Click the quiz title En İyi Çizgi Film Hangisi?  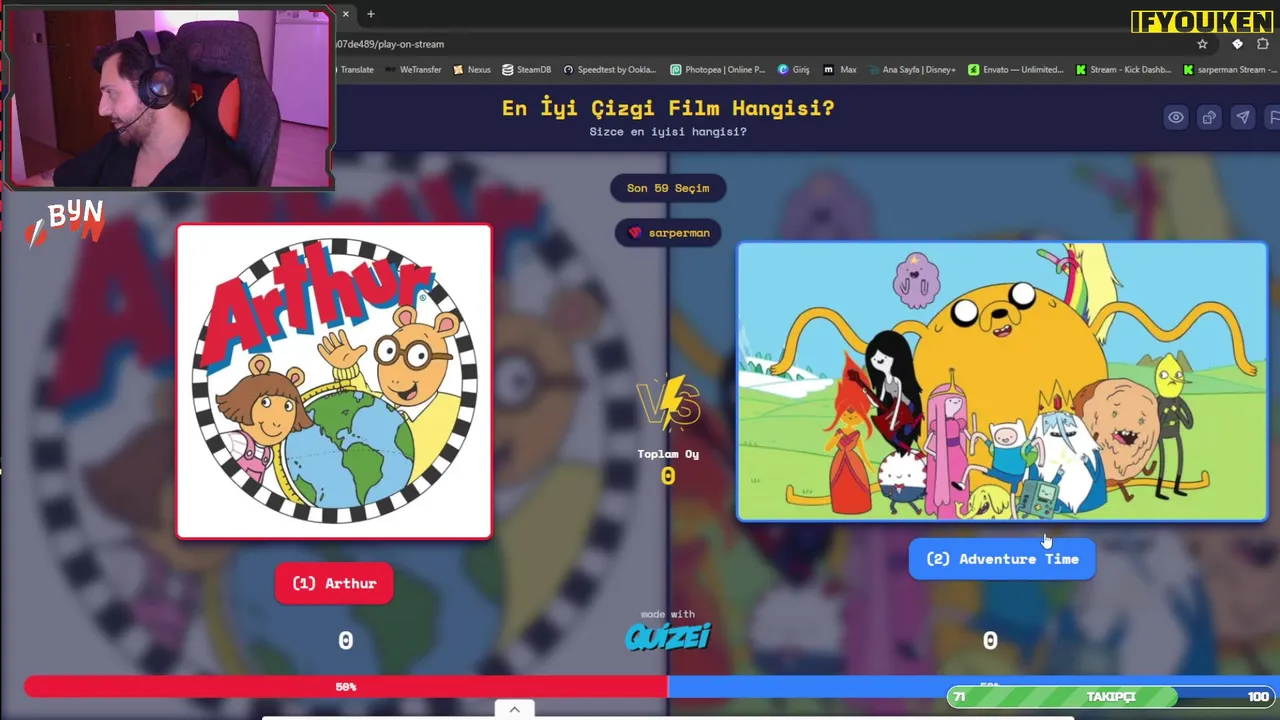point(668,108)
